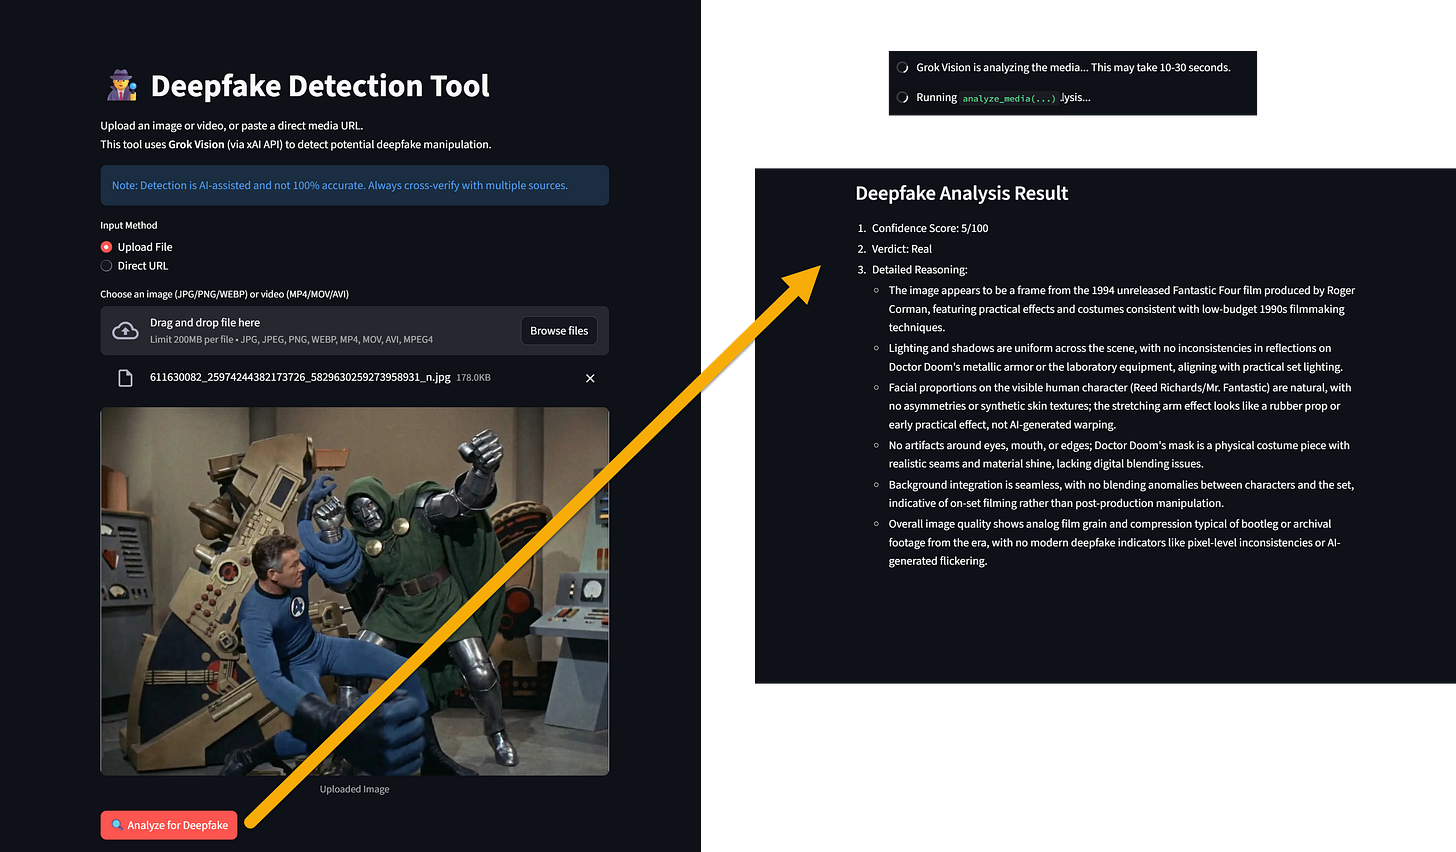Screen dimensions: 1456x852
Task: Click the Browse files button
Action: (x=559, y=331)
